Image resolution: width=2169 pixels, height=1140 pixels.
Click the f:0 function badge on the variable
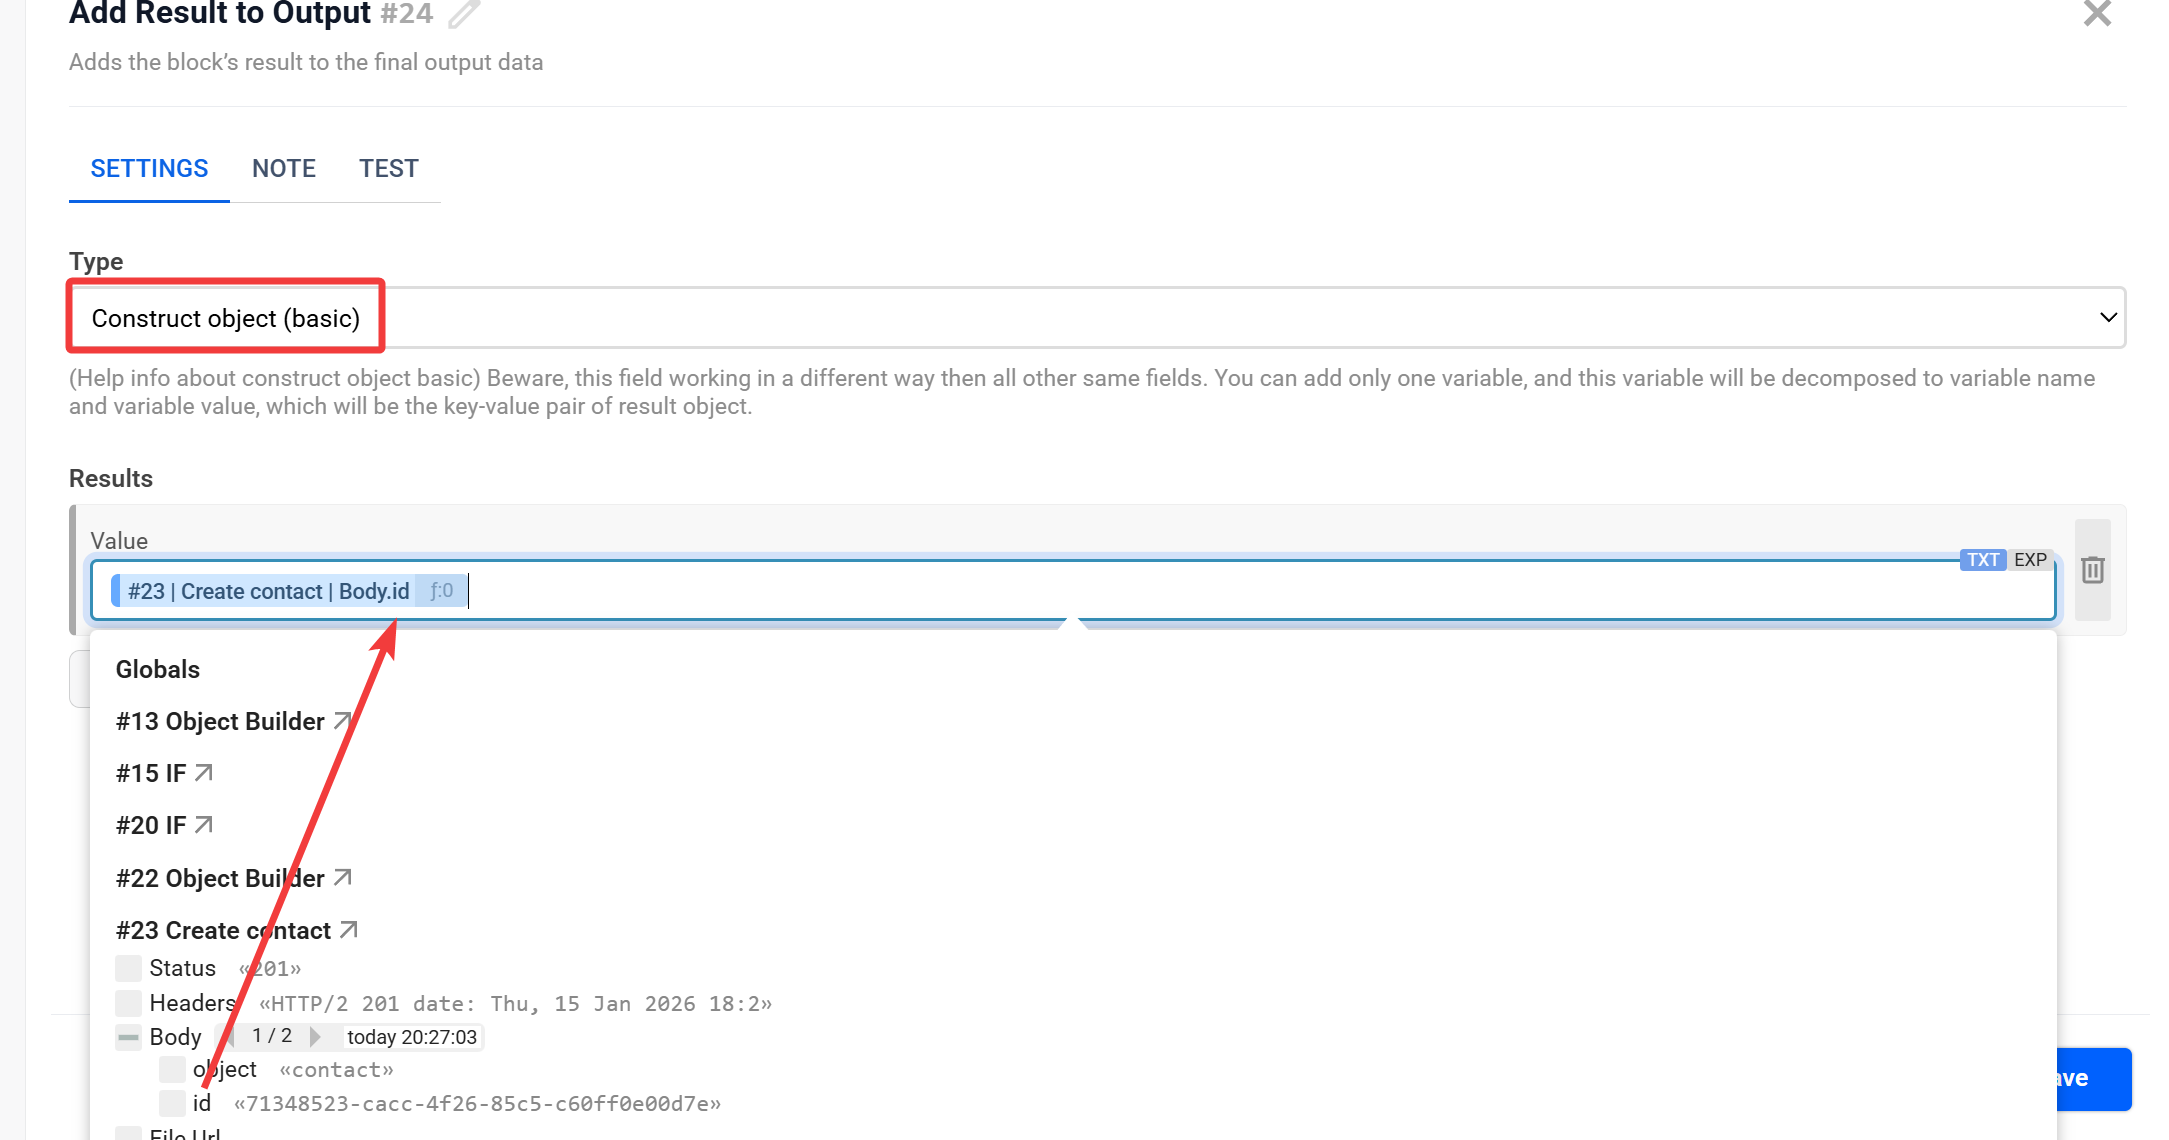441,591
